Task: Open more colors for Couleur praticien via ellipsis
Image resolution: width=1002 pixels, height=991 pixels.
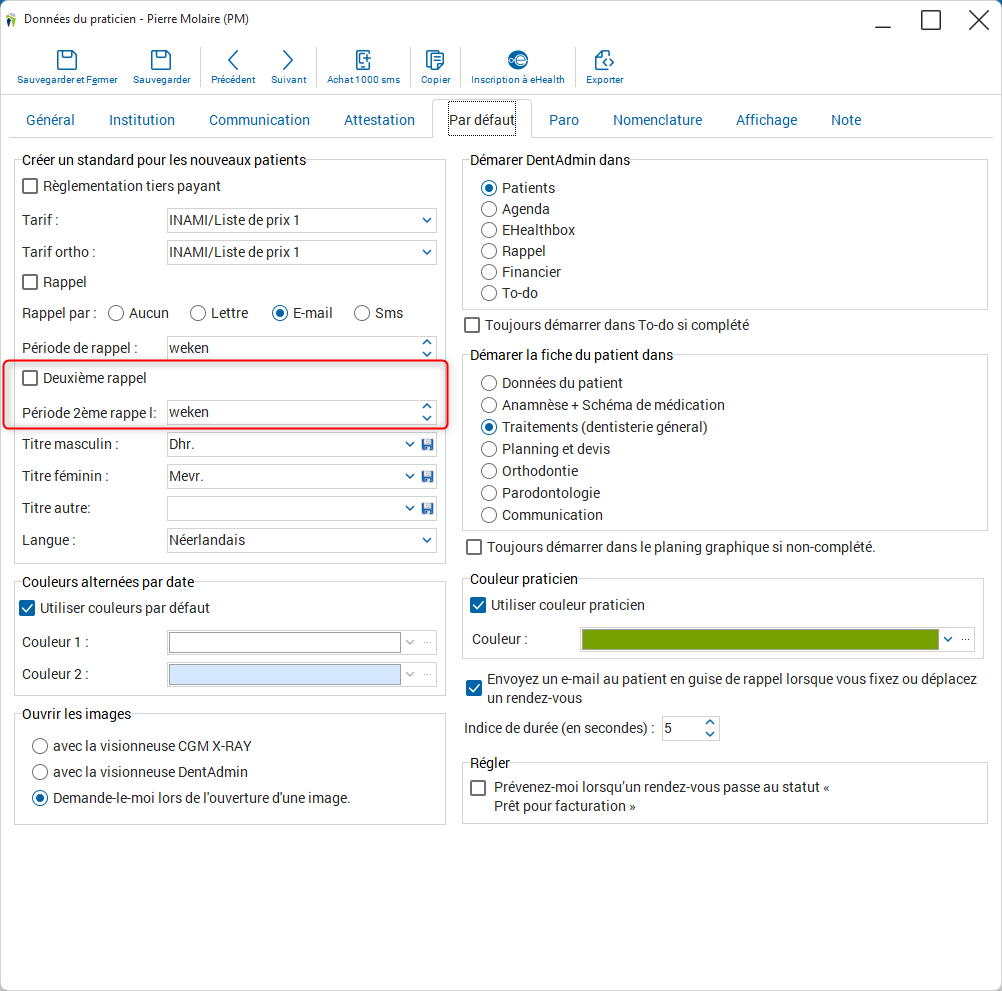Action: coord(965,639)
